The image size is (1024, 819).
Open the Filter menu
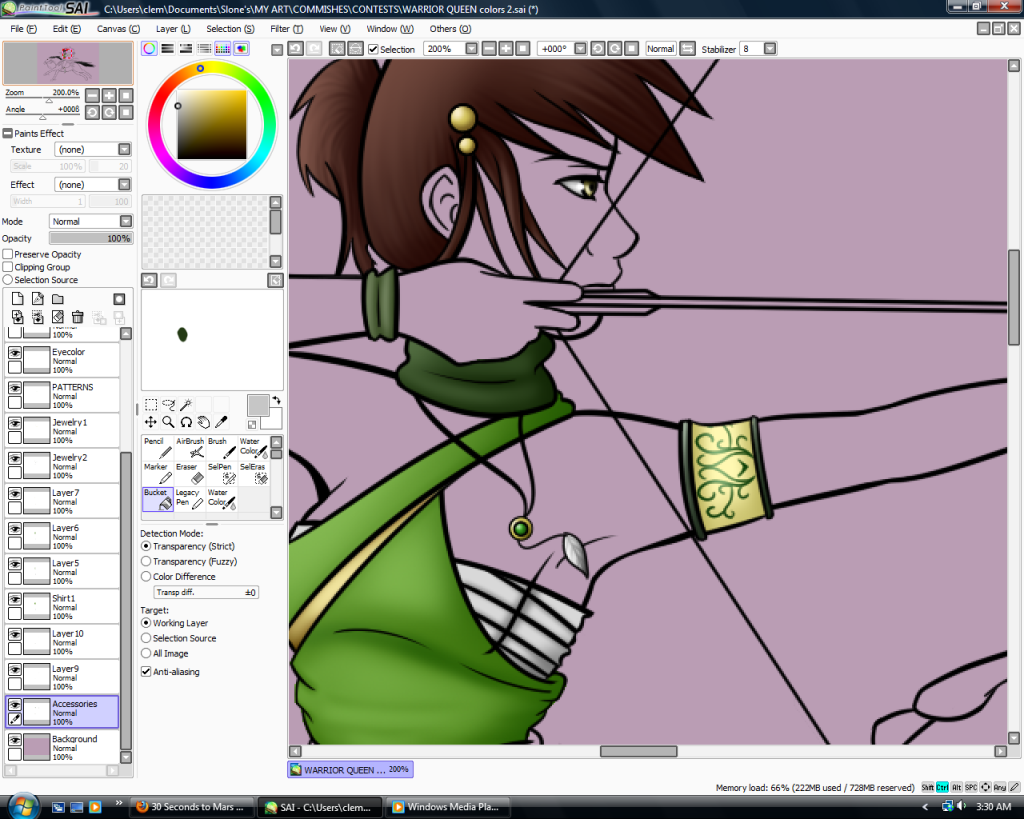tap(287, 29)
